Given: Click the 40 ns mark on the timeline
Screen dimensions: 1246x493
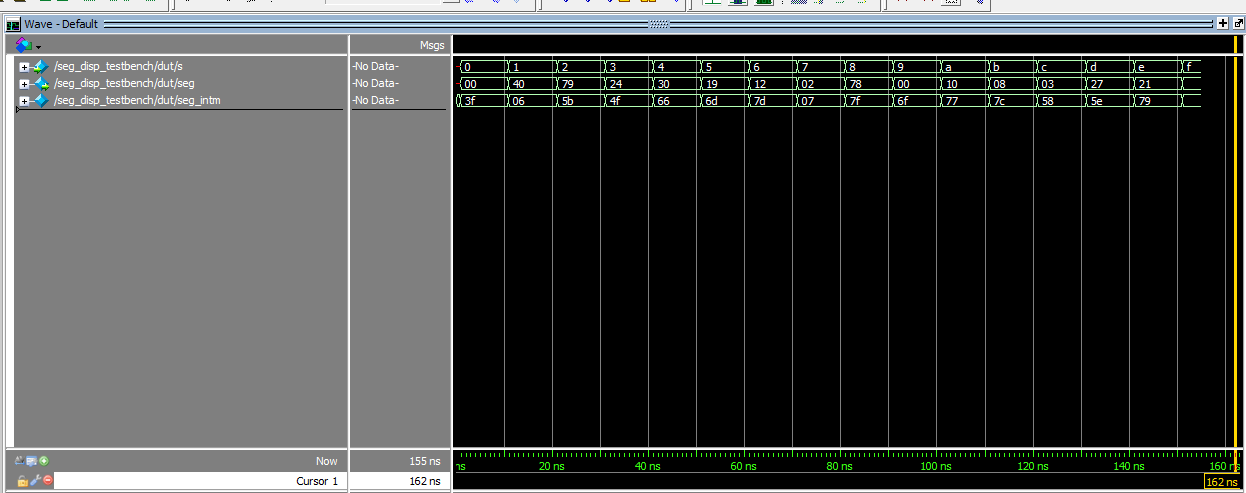Looking at the screenshot, I should click(648, 466).
